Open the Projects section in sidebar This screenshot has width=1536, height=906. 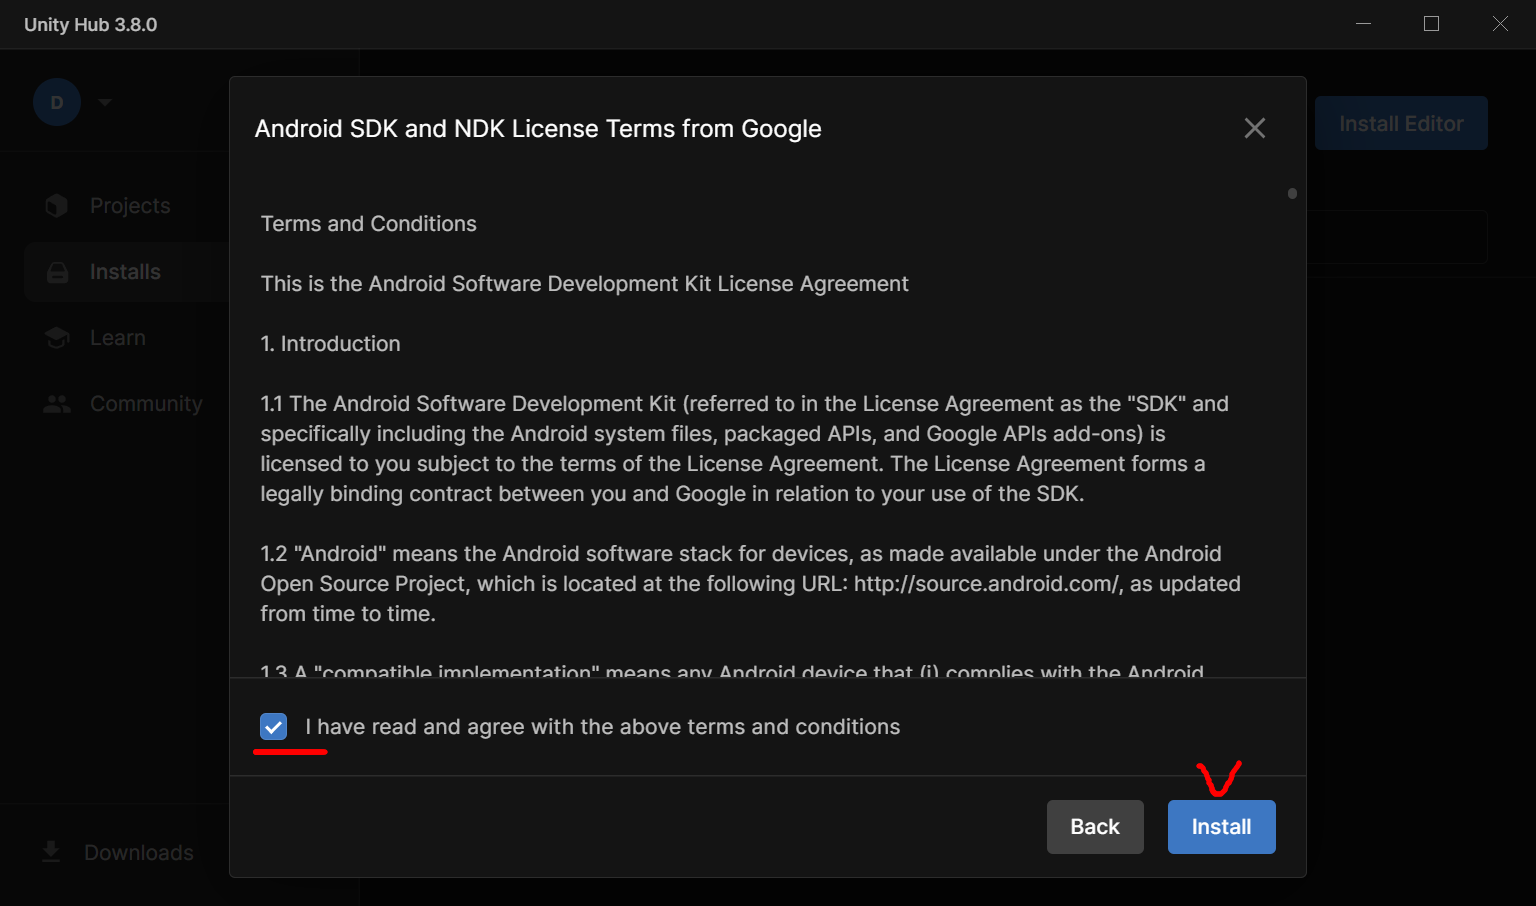coord(130,206)
